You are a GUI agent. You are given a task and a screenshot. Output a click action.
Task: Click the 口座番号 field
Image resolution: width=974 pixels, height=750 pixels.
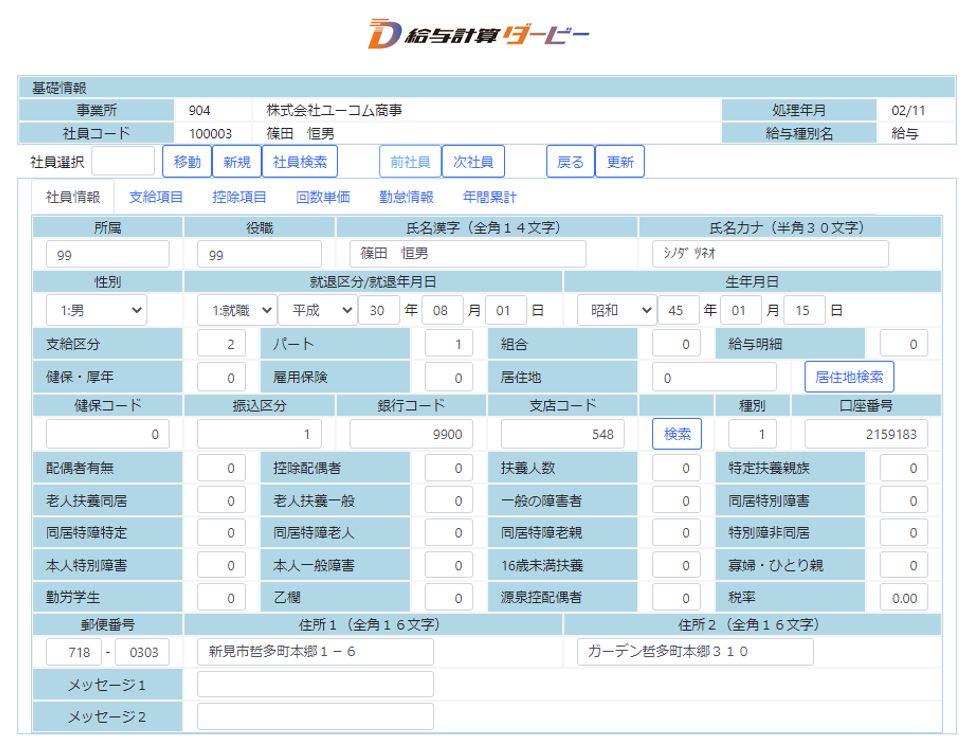(866, 434)
